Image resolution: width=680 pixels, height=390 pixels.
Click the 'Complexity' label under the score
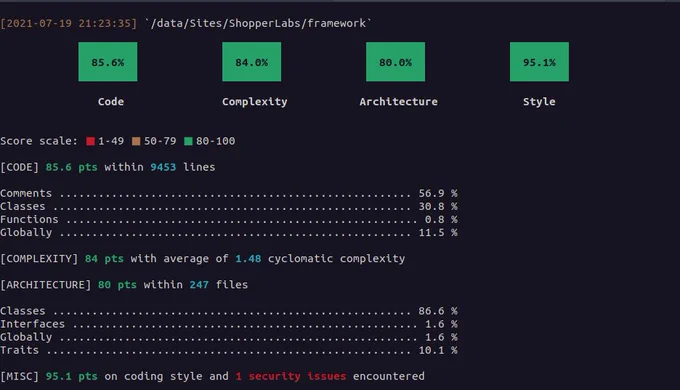point(255,102)
